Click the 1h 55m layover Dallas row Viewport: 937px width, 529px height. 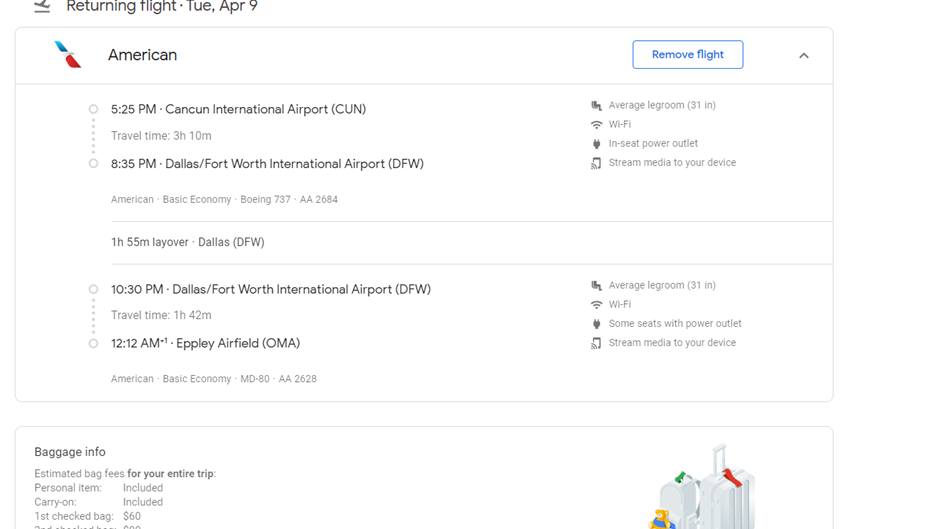[188, 242]
